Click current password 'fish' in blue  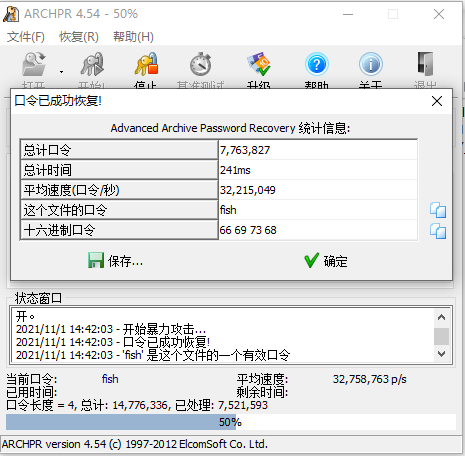click(x=110, y=379)
